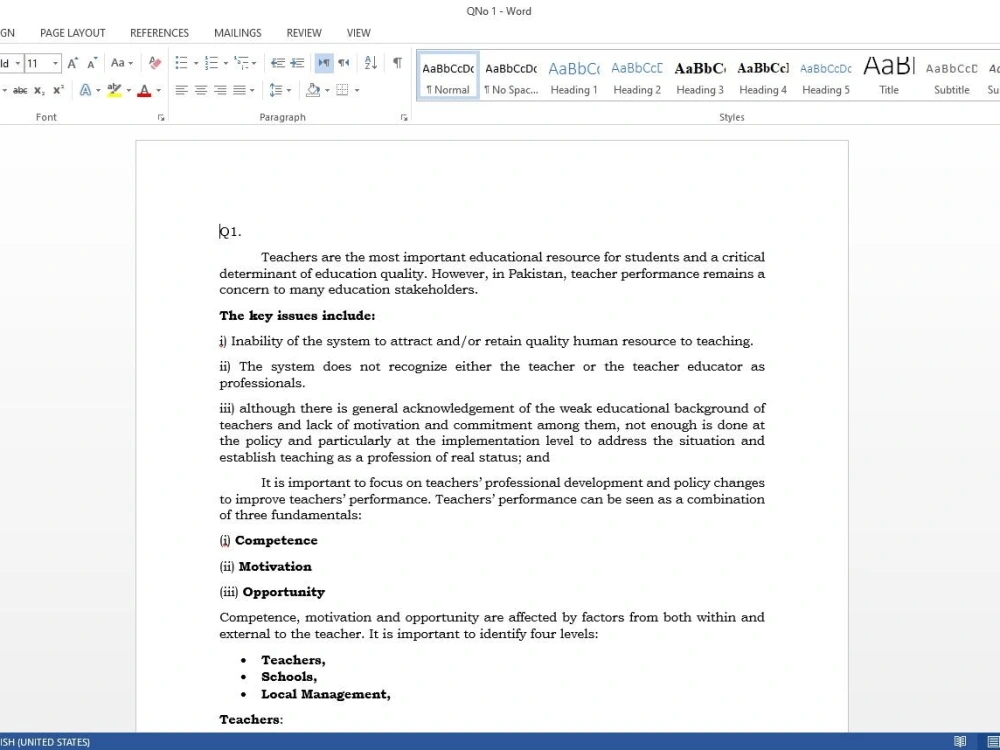Increase font size with Grow Font

73,63
